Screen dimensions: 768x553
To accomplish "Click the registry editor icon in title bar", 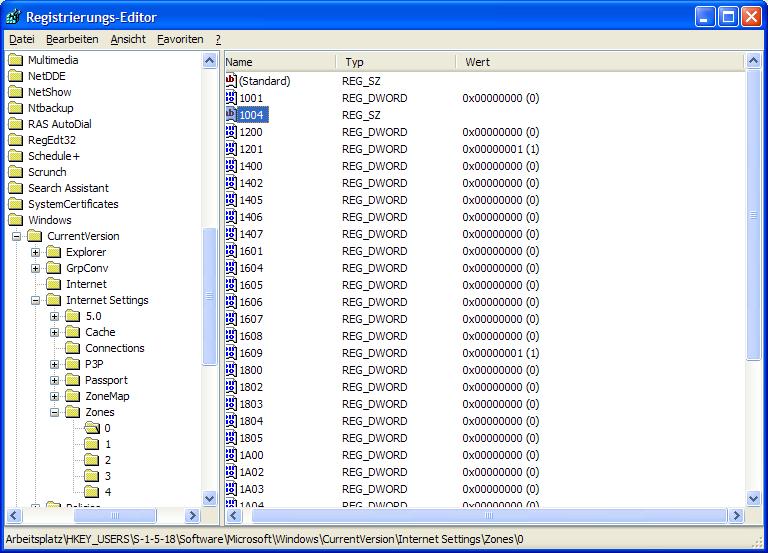I will click(14, 16).
